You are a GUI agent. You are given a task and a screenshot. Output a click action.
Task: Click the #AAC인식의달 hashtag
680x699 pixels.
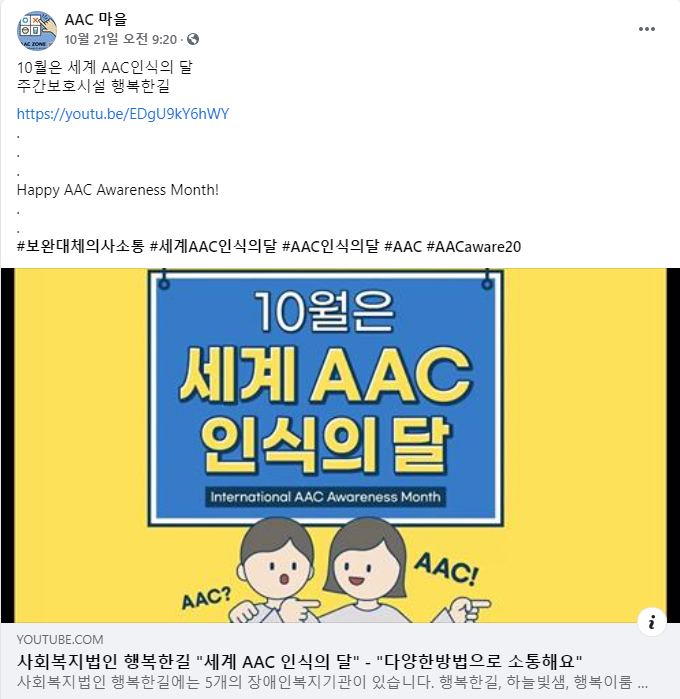(x=330, y=247)
